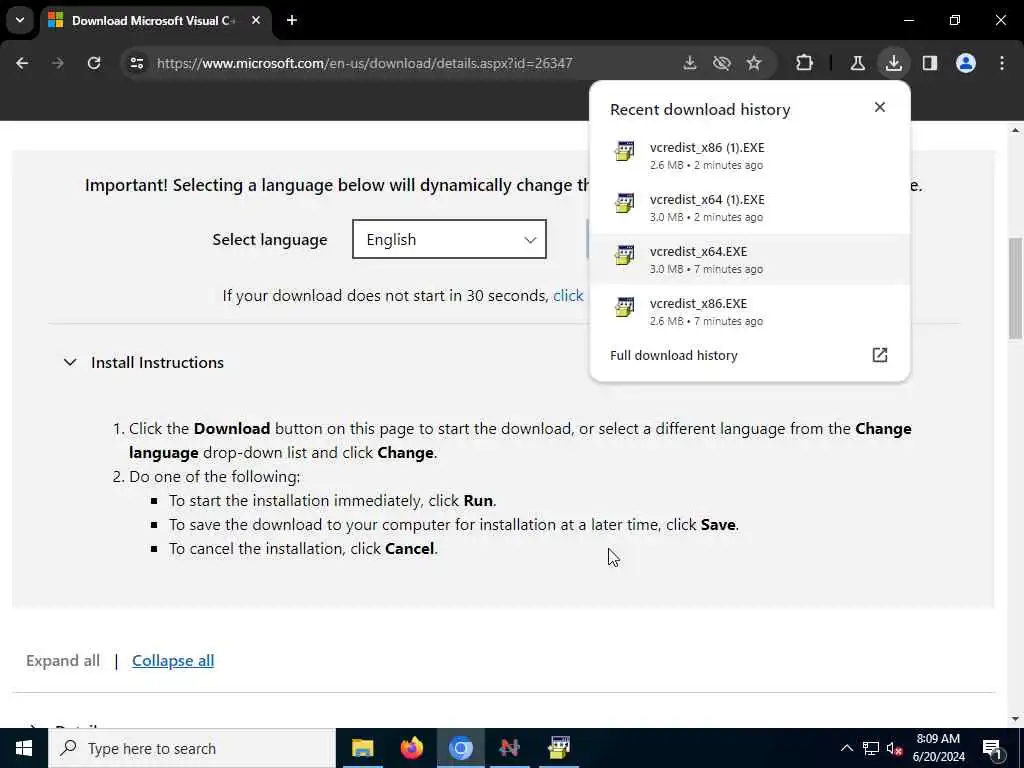Screen dimensions: 1024x768
Task: View site information icon in address bar
Action: pos(136,63)
